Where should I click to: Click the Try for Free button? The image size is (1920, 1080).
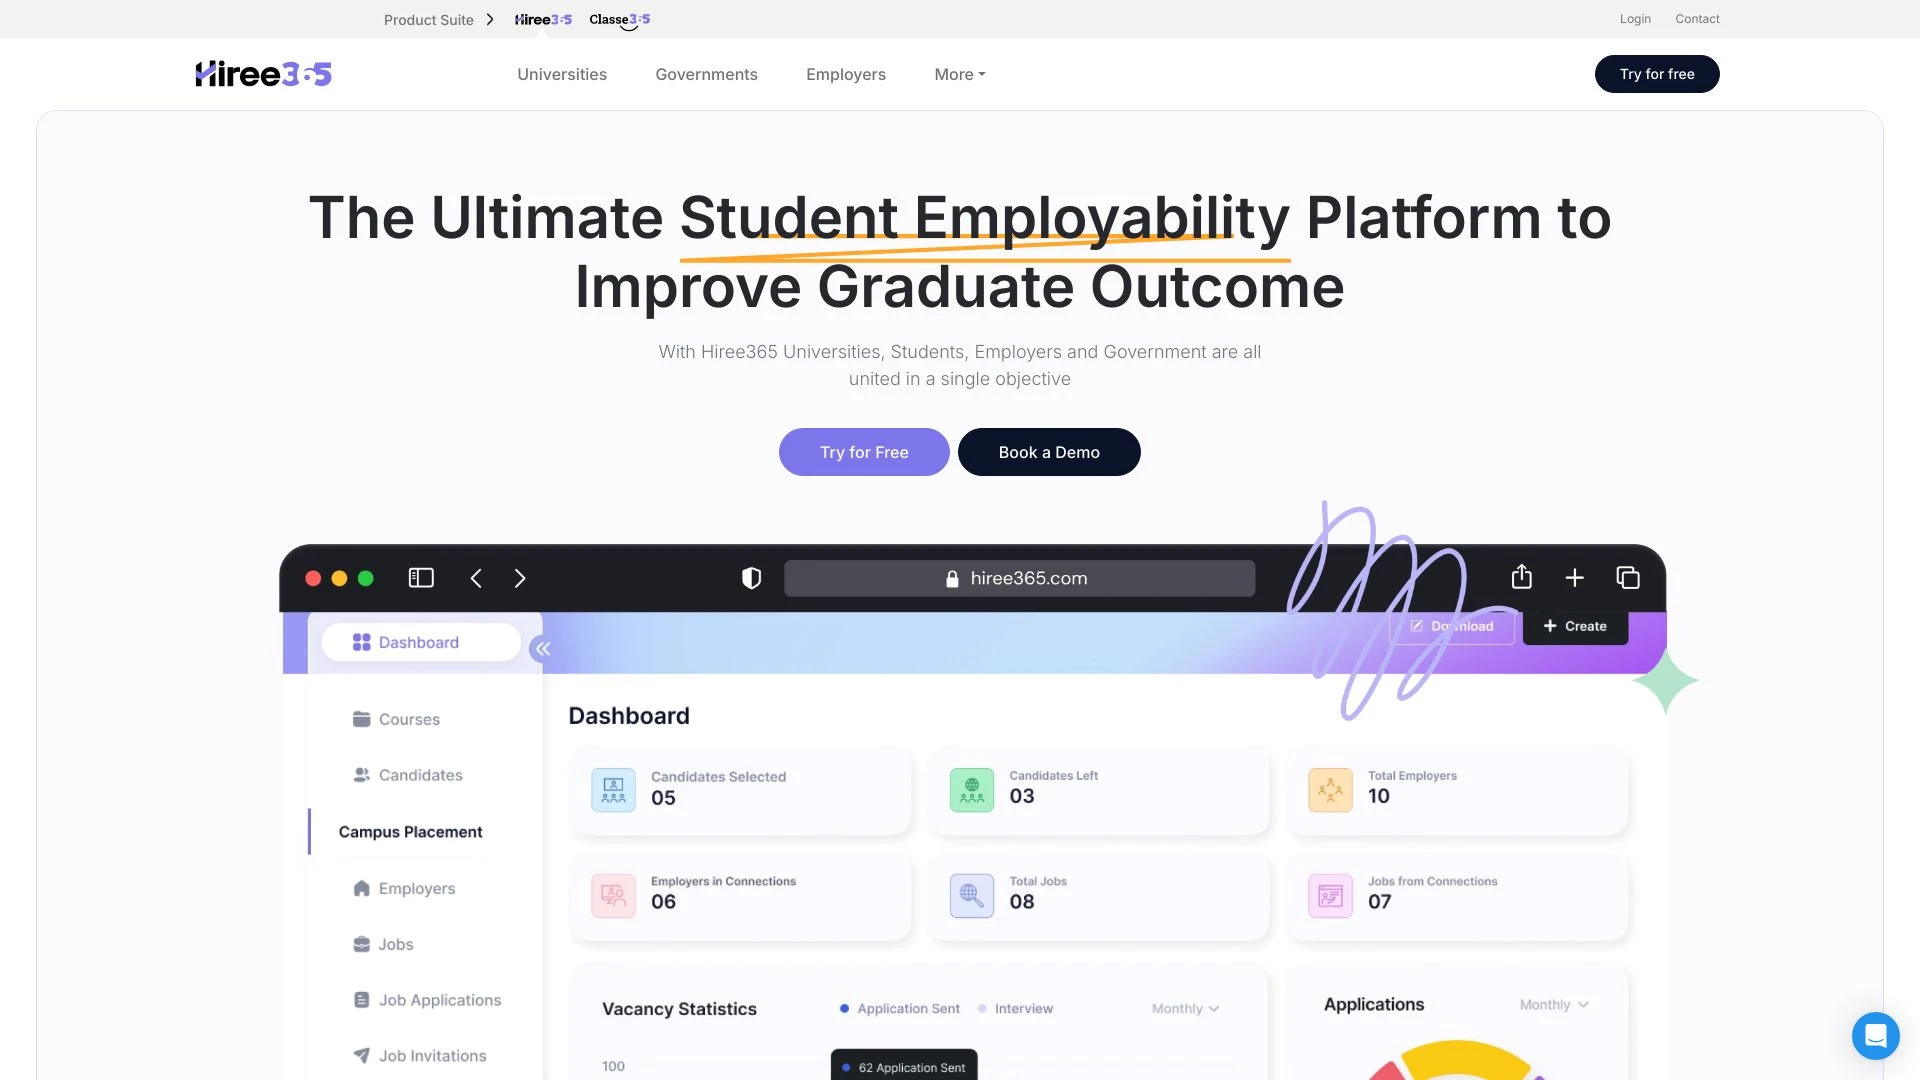(x=864, y=452)
